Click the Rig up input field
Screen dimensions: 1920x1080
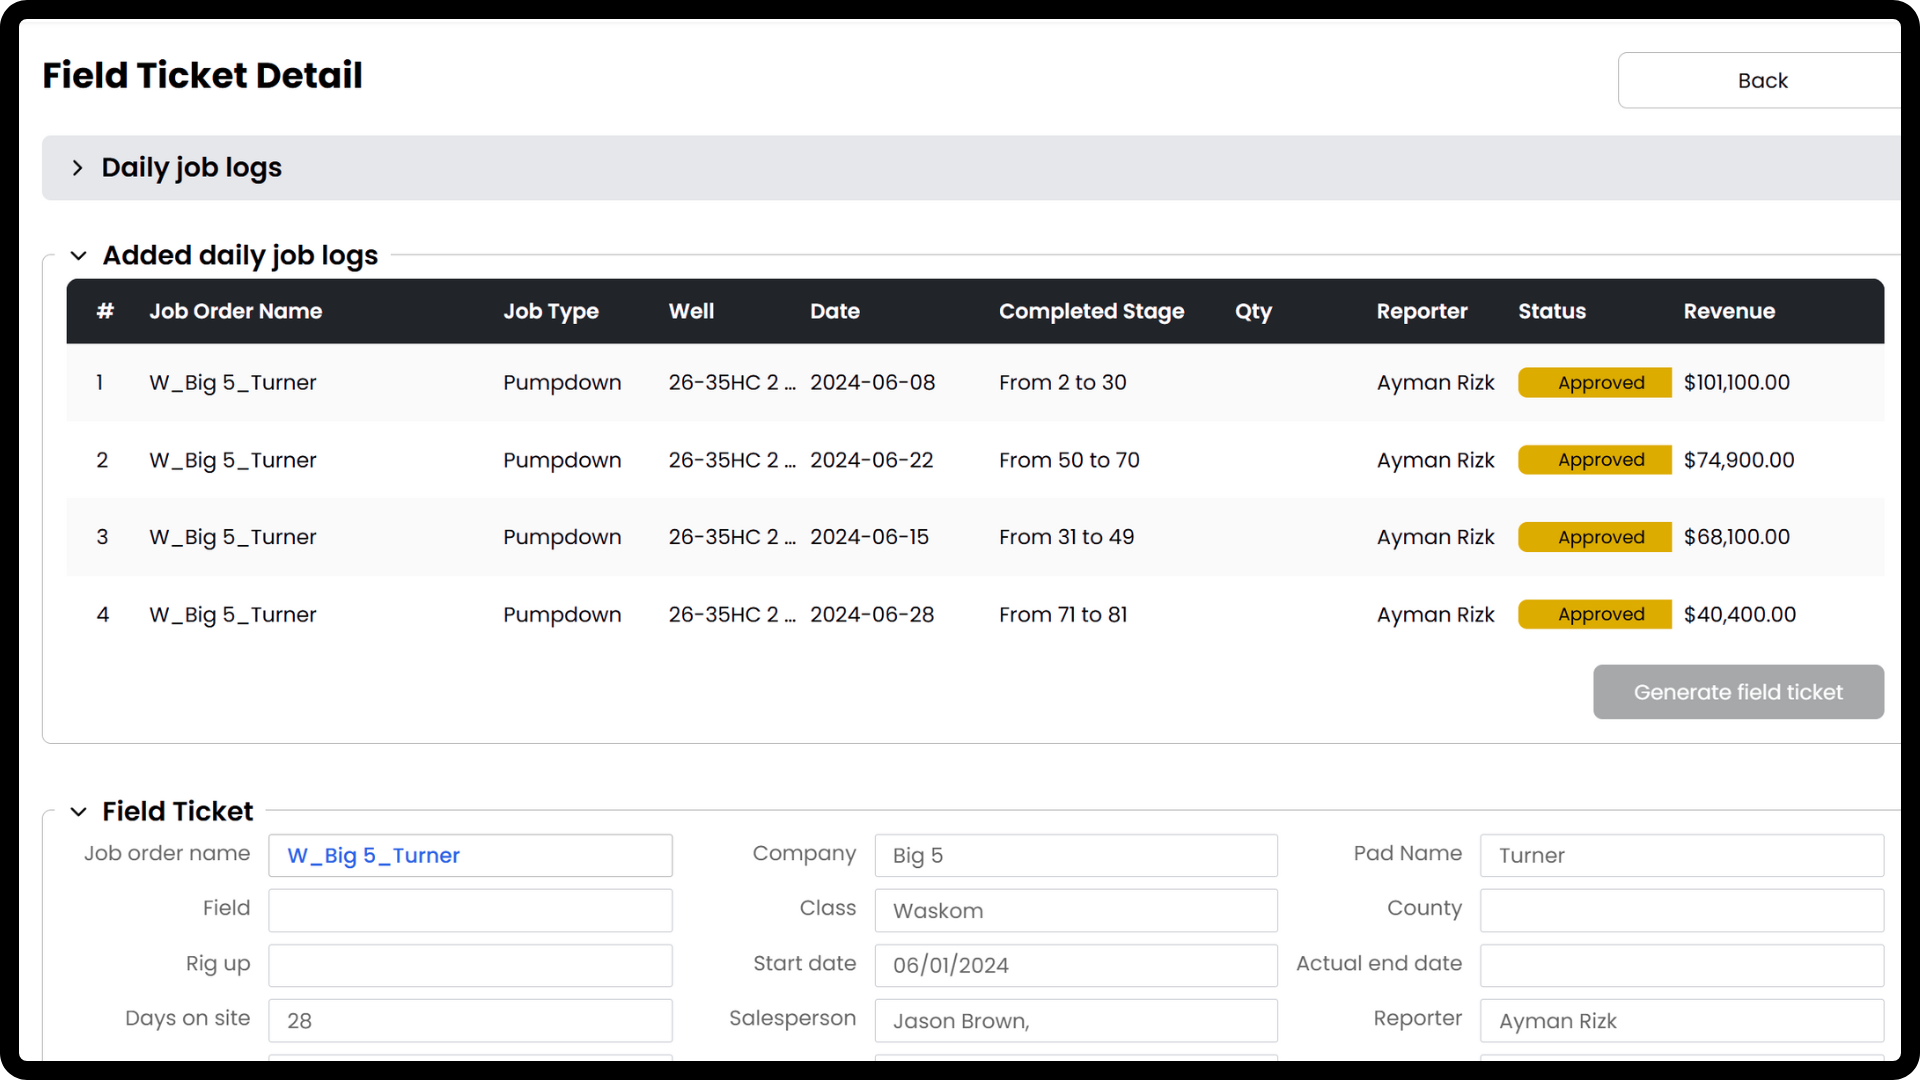470,966
